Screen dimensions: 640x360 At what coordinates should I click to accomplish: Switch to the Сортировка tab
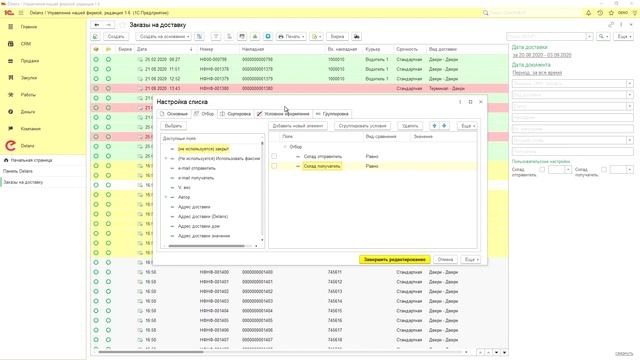click(x=236, y=114)
